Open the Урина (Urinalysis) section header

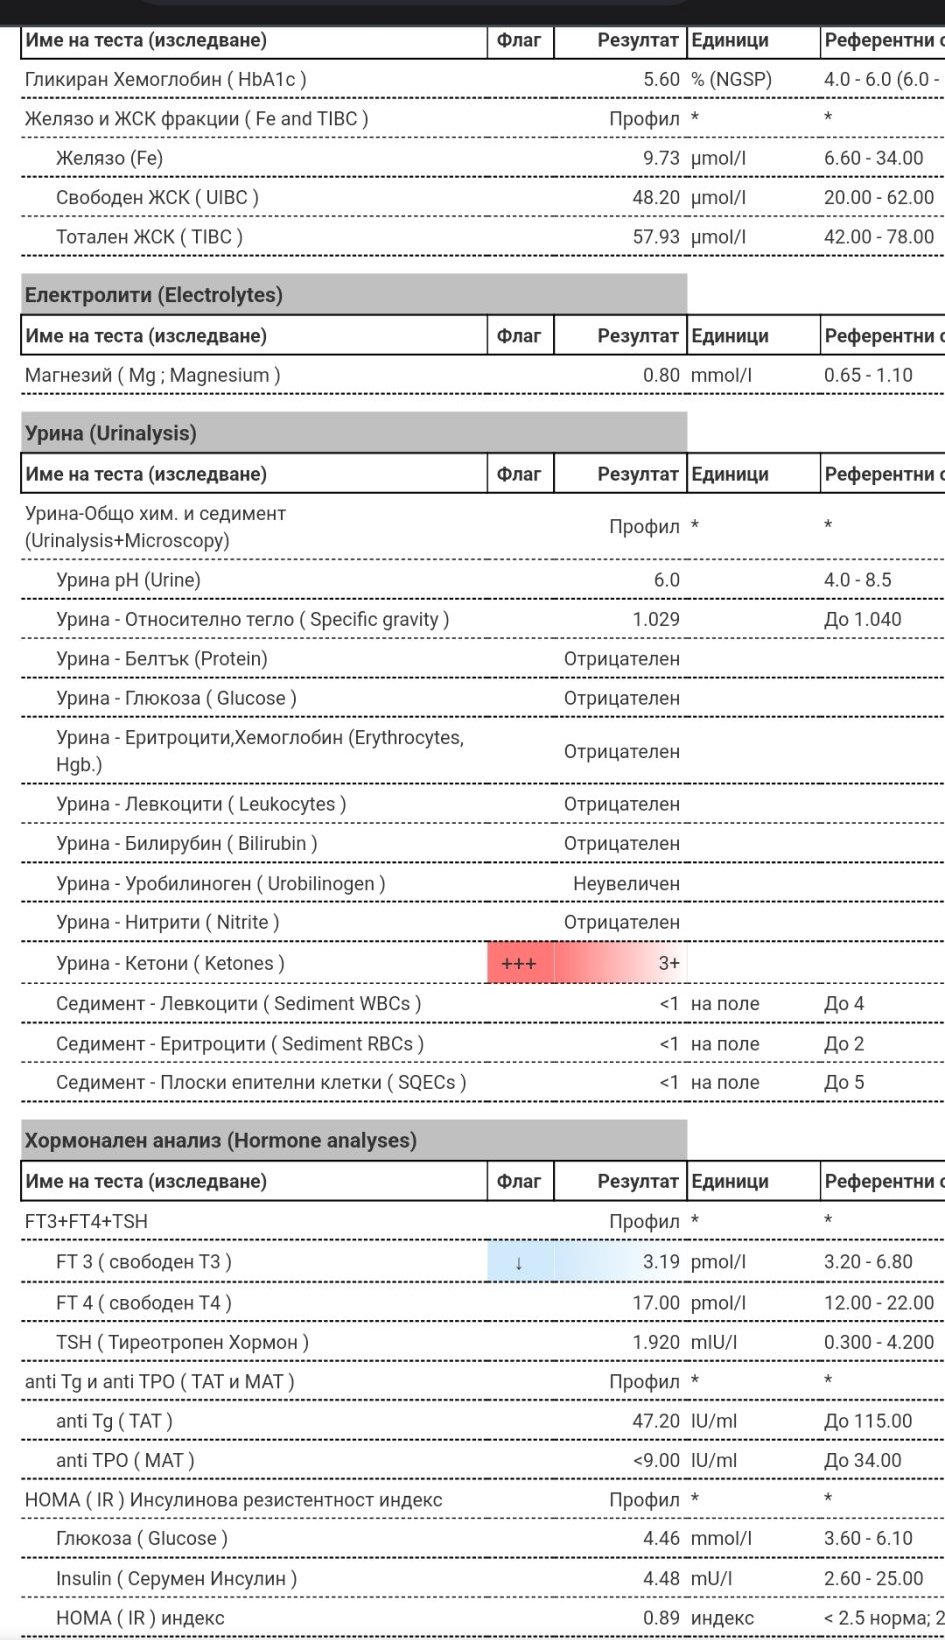pyautogui.click(x=111, y=433)
